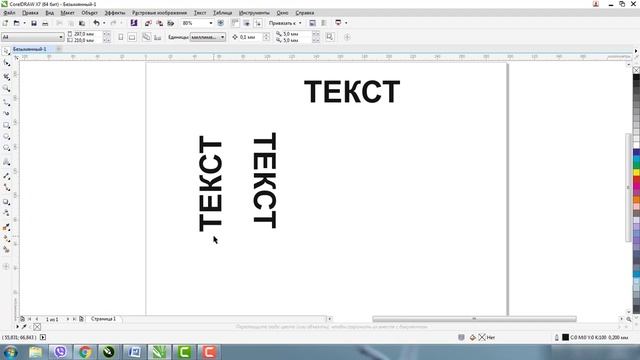Toggle show guidelines button
Image resolution: width=640 pixels, height=360 pixels.
[x=258, y=23]
